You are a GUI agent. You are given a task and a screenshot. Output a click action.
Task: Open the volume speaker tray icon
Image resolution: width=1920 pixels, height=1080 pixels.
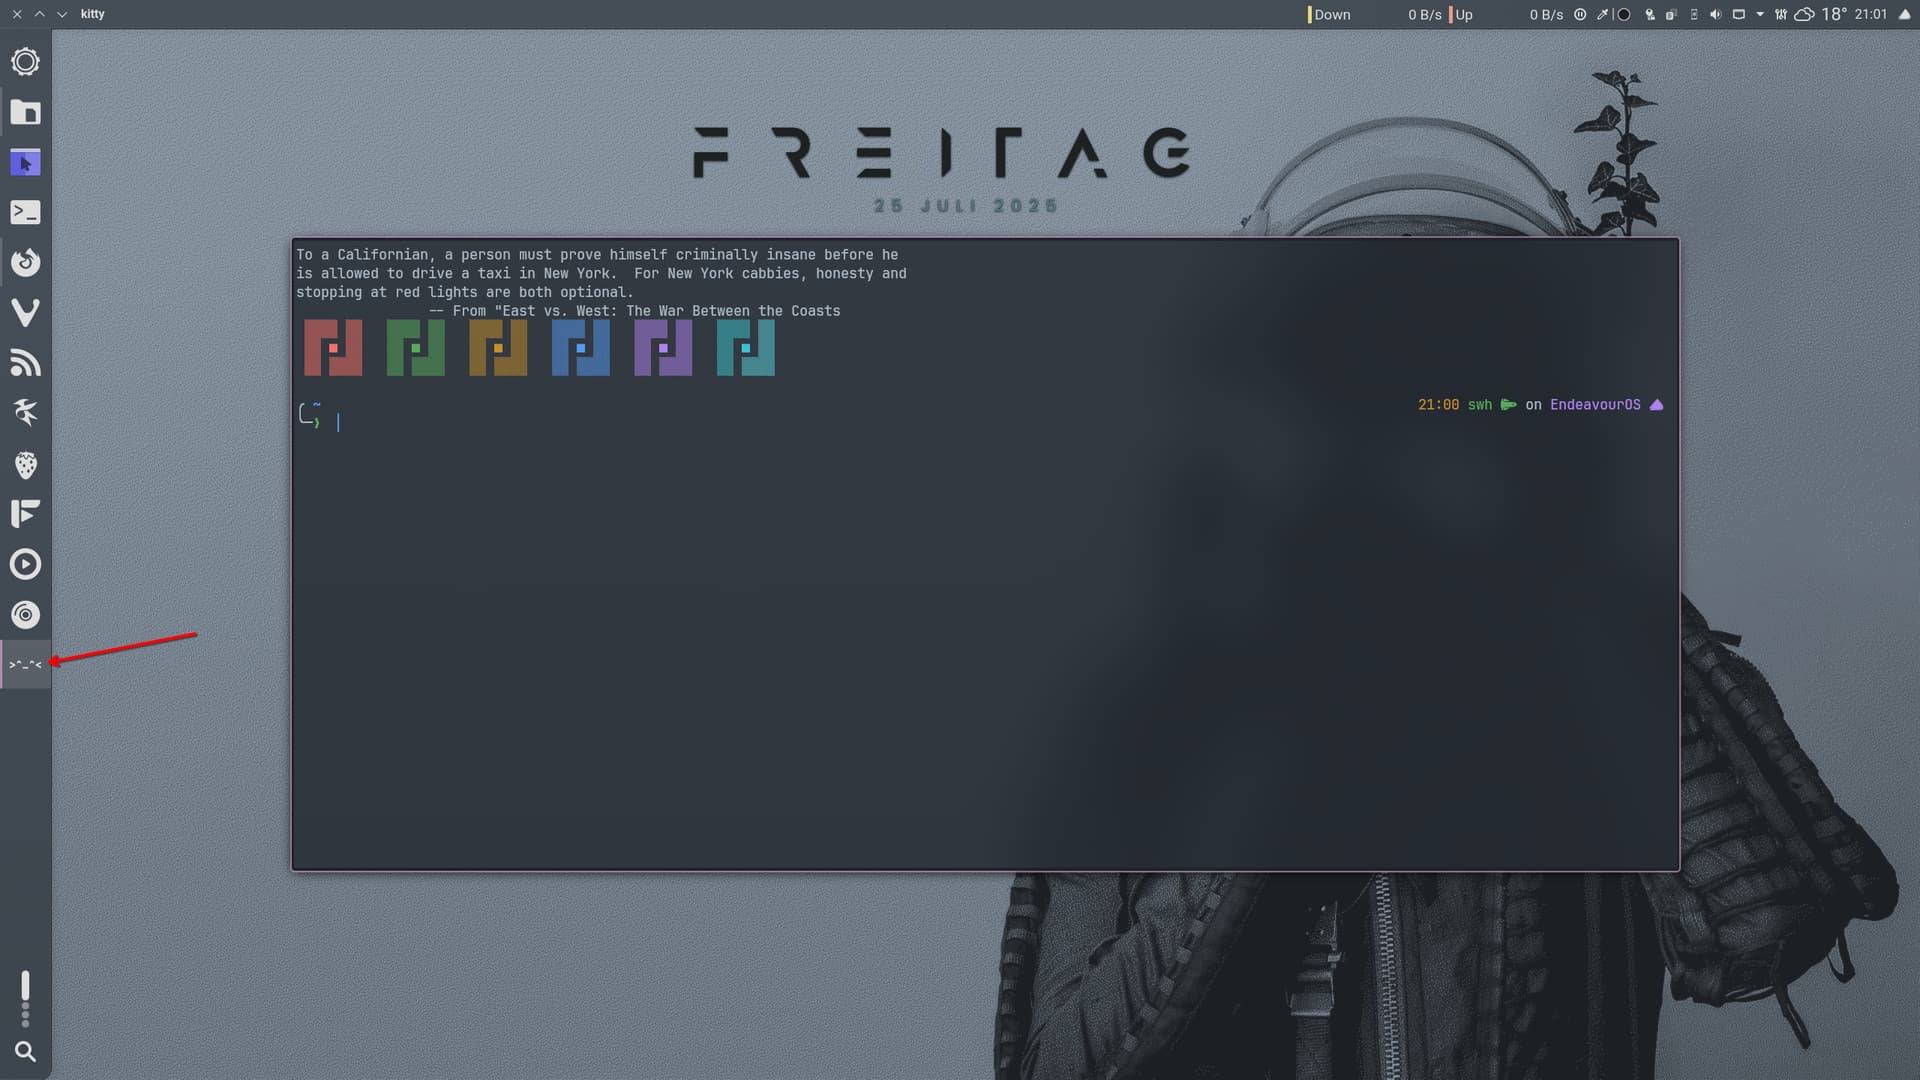[x=1716, y=14]
